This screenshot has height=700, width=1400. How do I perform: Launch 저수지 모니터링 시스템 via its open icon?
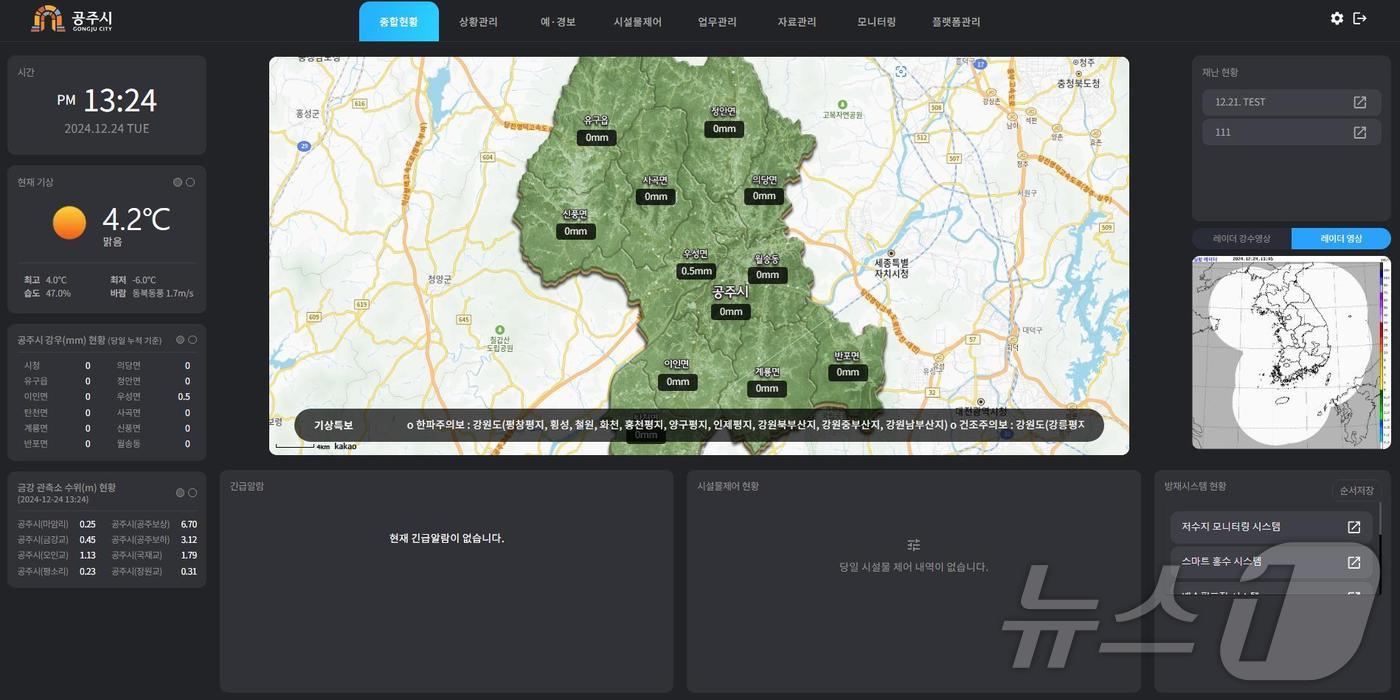(1353, 527)
